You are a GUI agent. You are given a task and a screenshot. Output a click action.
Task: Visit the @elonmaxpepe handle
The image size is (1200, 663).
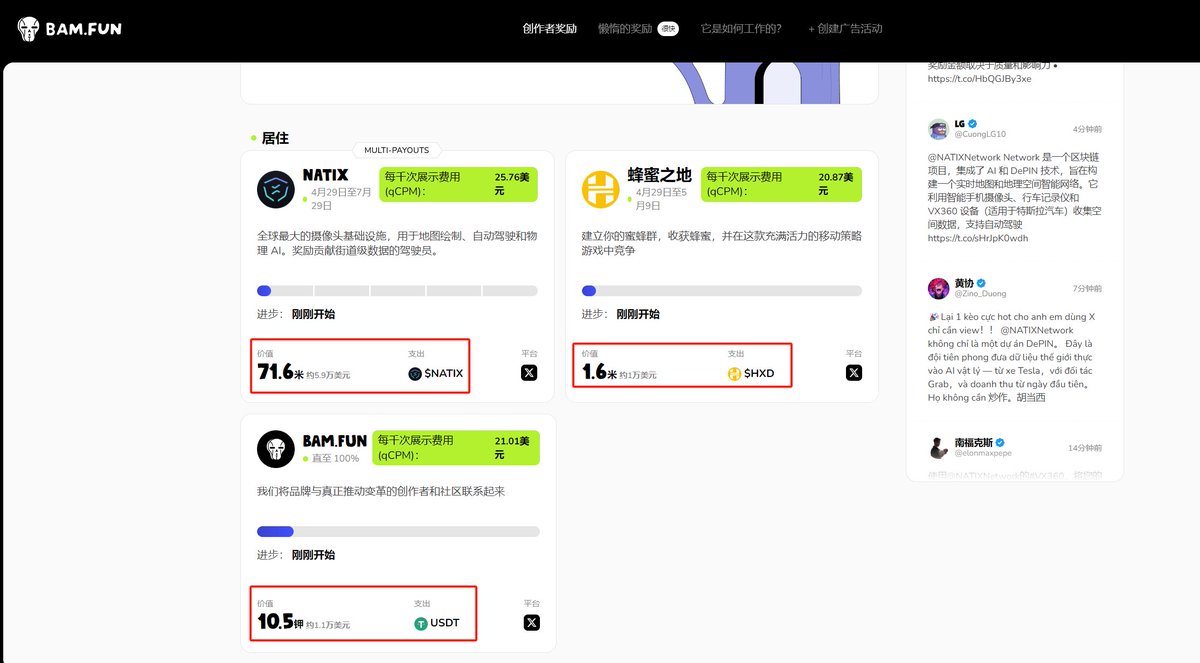click(x=983, y=453)
